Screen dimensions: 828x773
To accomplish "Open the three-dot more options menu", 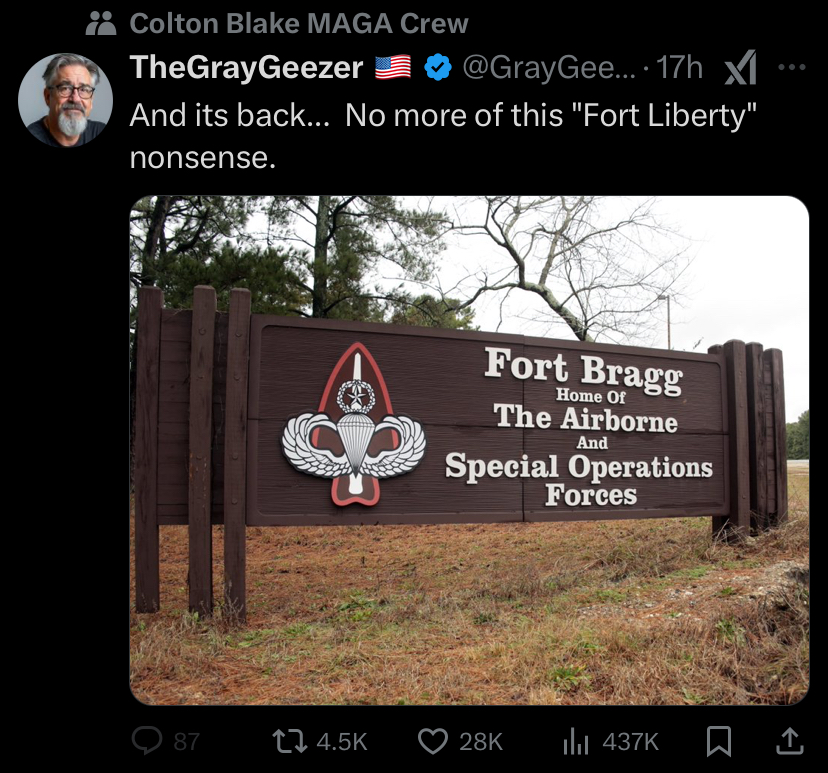I will click(792, 67).
